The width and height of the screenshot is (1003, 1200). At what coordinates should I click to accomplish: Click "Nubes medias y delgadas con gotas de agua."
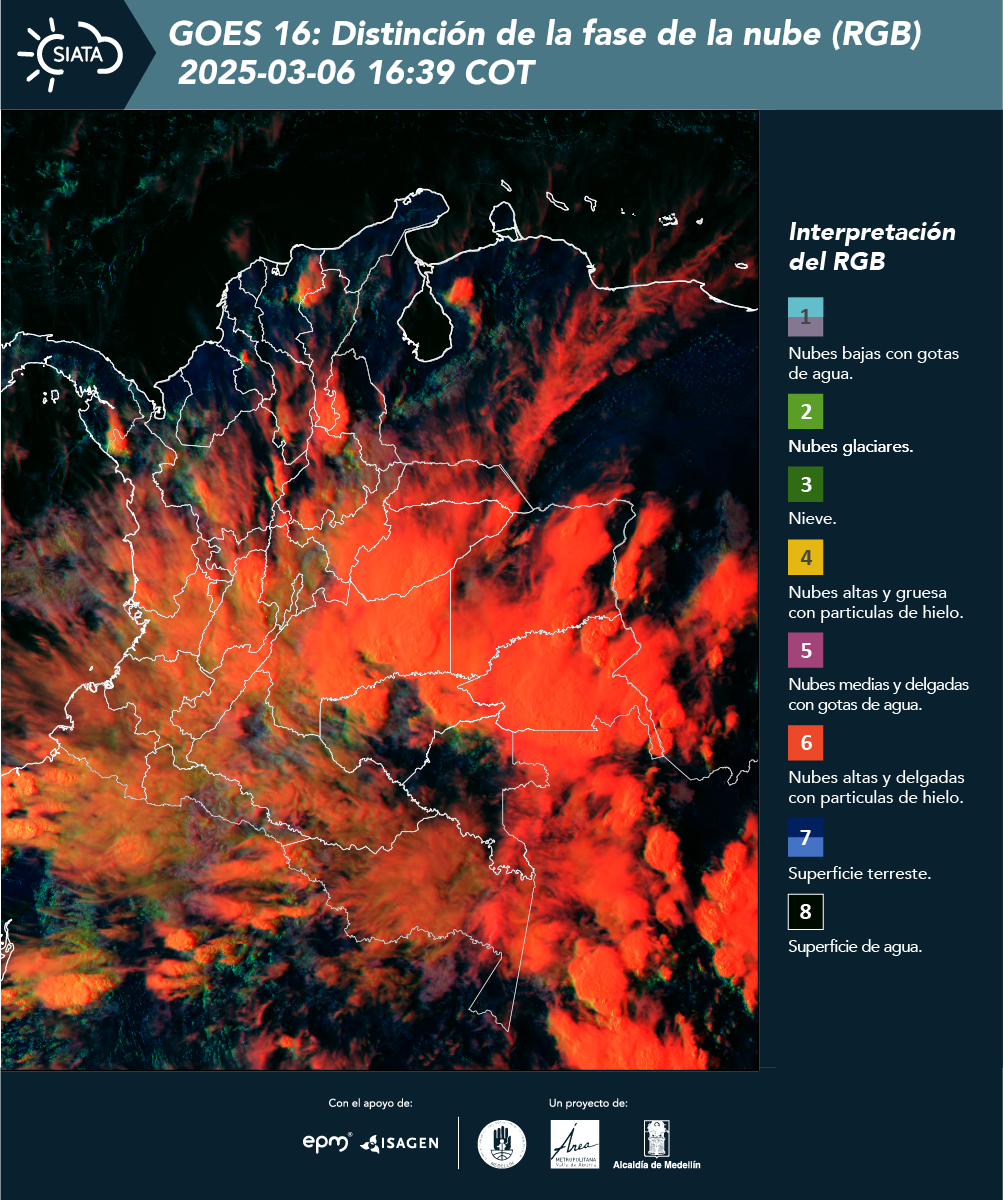click(879, 694)
